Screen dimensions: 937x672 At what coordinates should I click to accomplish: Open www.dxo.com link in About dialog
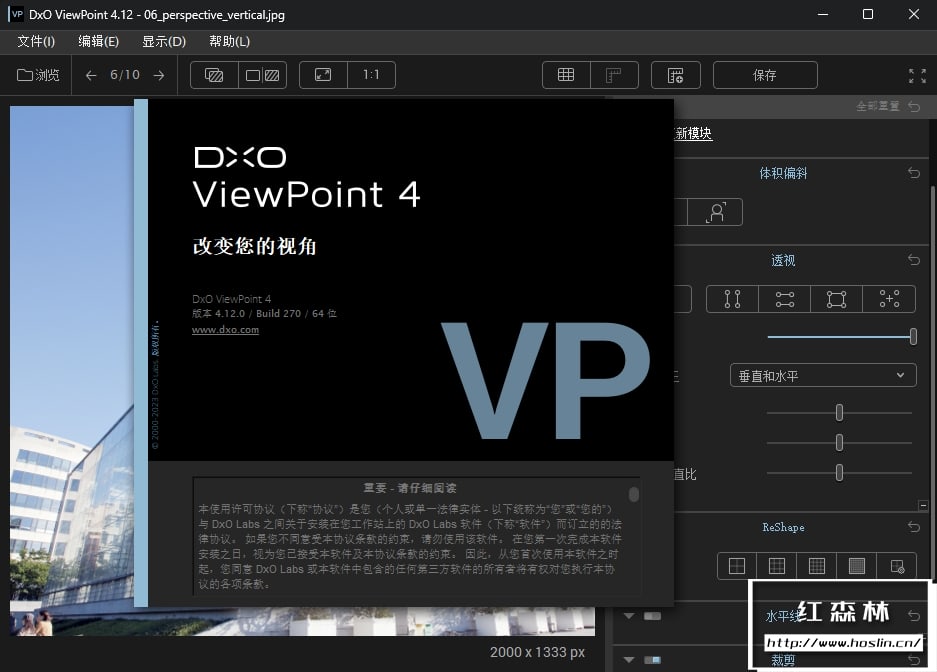[x=225, y=330]
